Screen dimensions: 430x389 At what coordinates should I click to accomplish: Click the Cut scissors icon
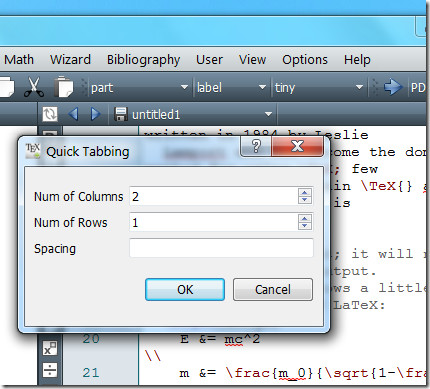tap(33, 87)
